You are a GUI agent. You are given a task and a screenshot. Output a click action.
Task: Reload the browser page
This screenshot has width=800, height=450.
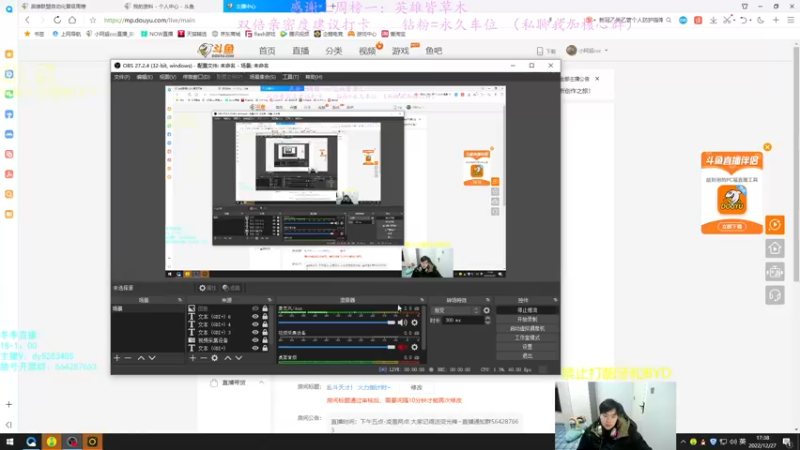pos(57,20)
